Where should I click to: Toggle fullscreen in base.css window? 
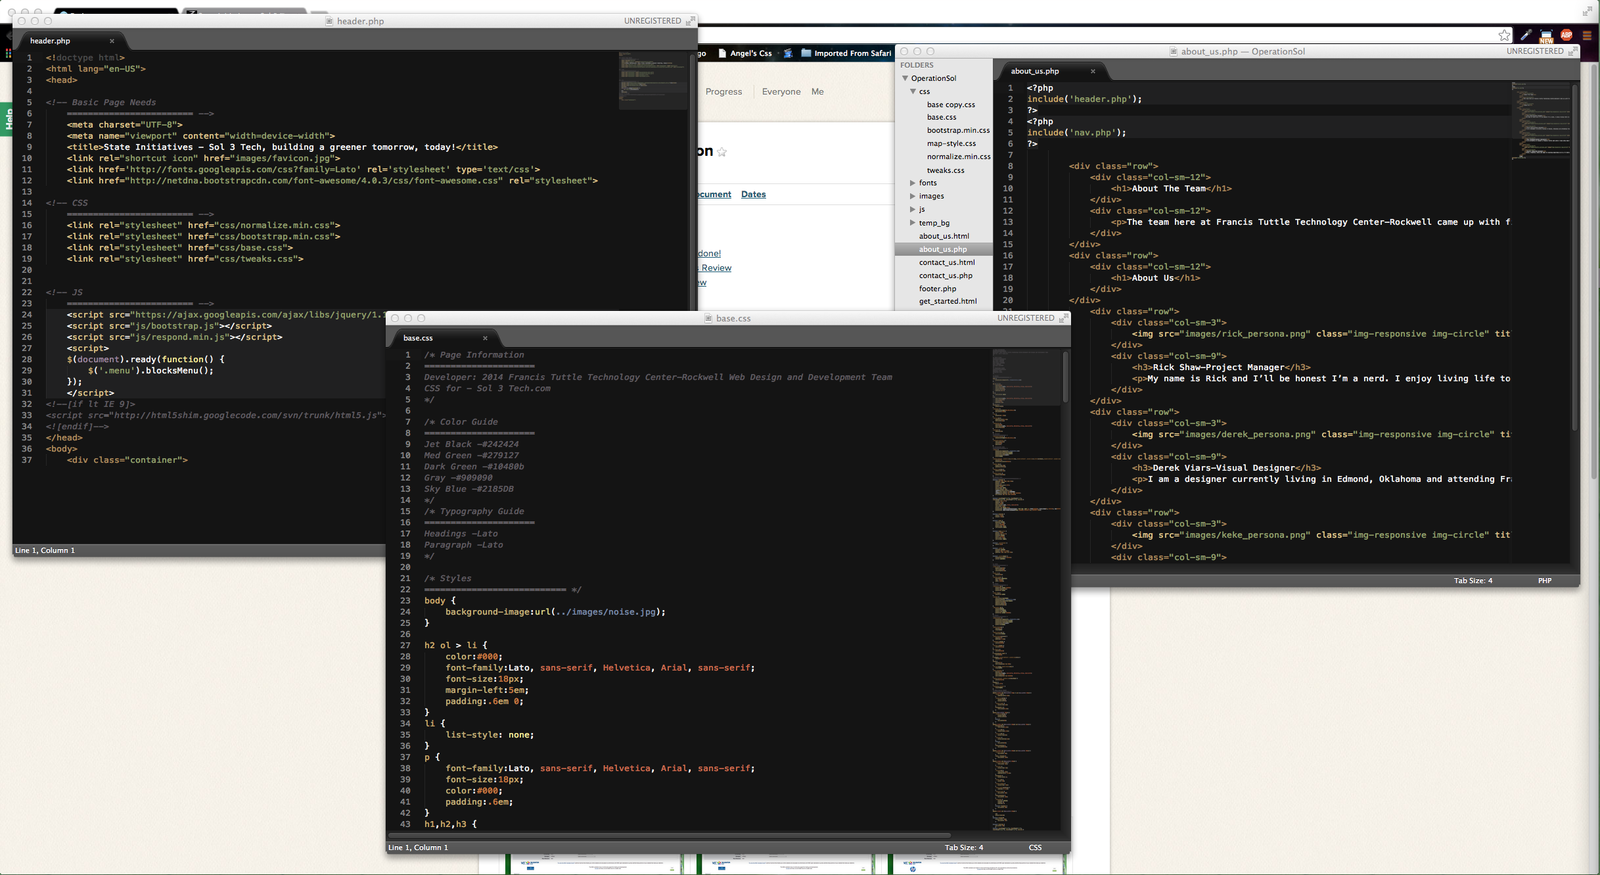tap(1063, 318)
